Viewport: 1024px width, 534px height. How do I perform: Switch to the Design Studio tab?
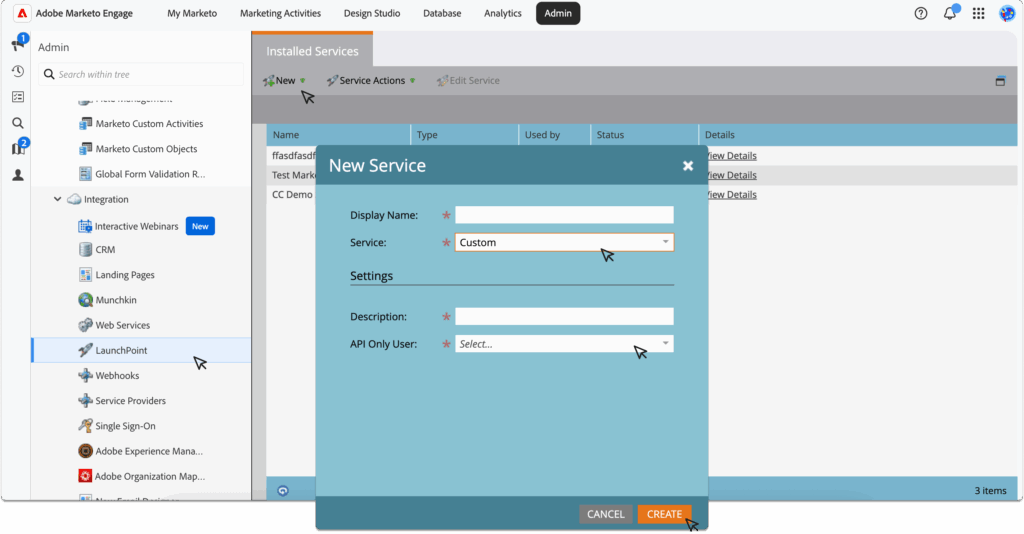pos(371,13)
